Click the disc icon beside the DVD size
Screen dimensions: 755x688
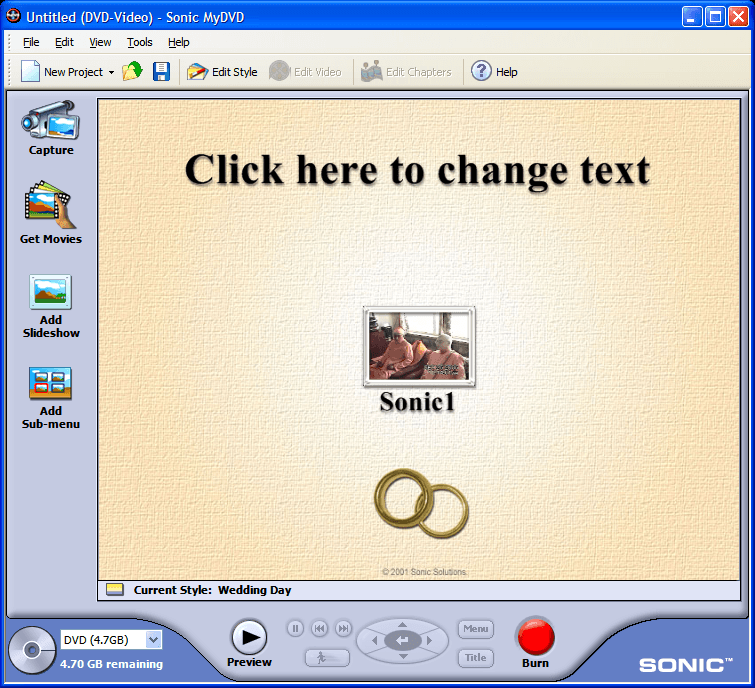tap(32, 650)
